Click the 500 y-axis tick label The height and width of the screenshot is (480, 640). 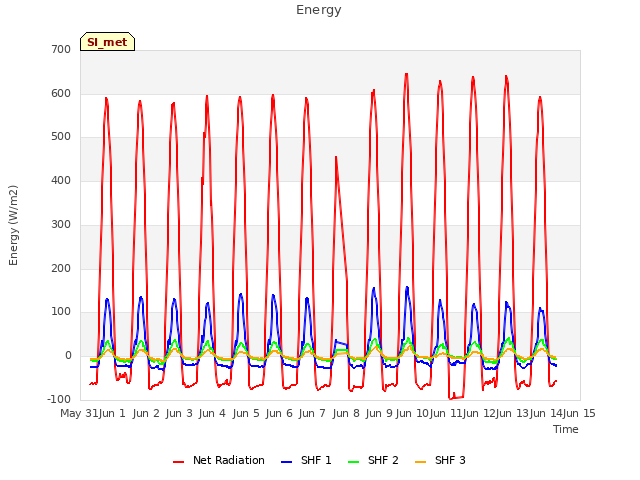coord(61,137)
